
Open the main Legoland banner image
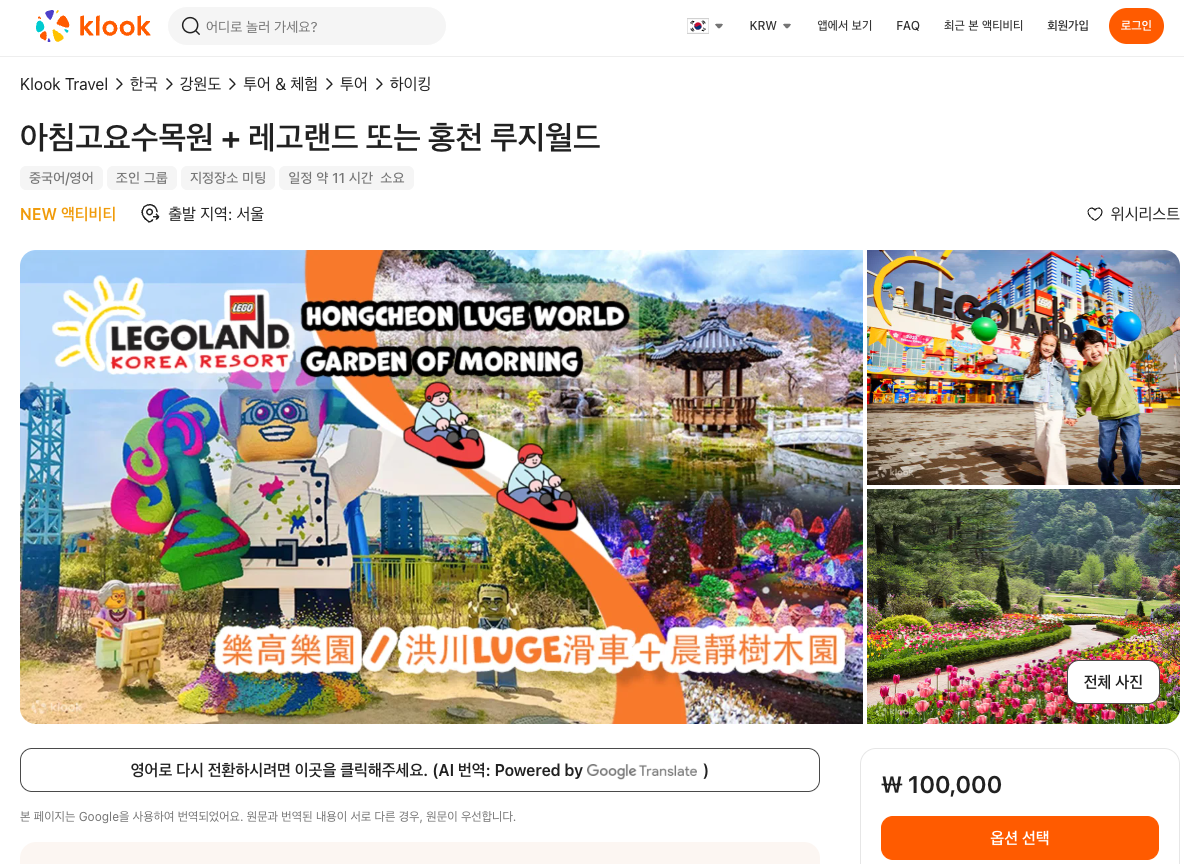click(x=441, y=487)
